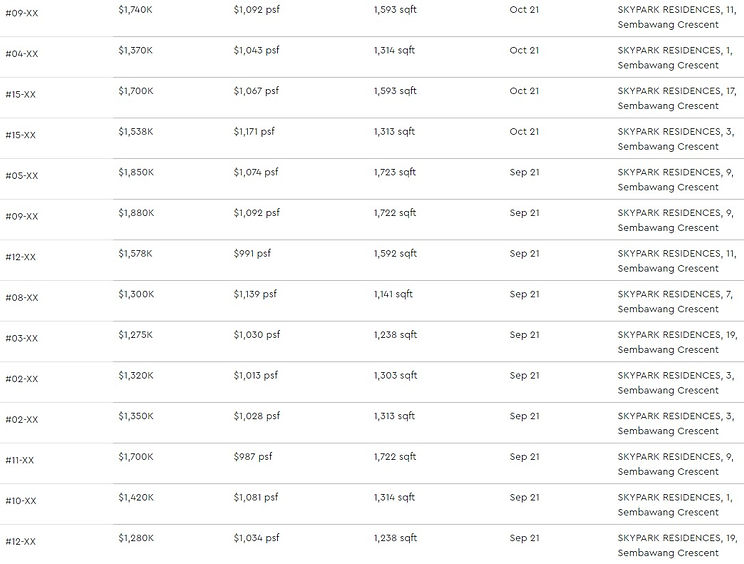744x564 pixels.
Task: Select the $1,034 psf value
Action: (256, 538)
